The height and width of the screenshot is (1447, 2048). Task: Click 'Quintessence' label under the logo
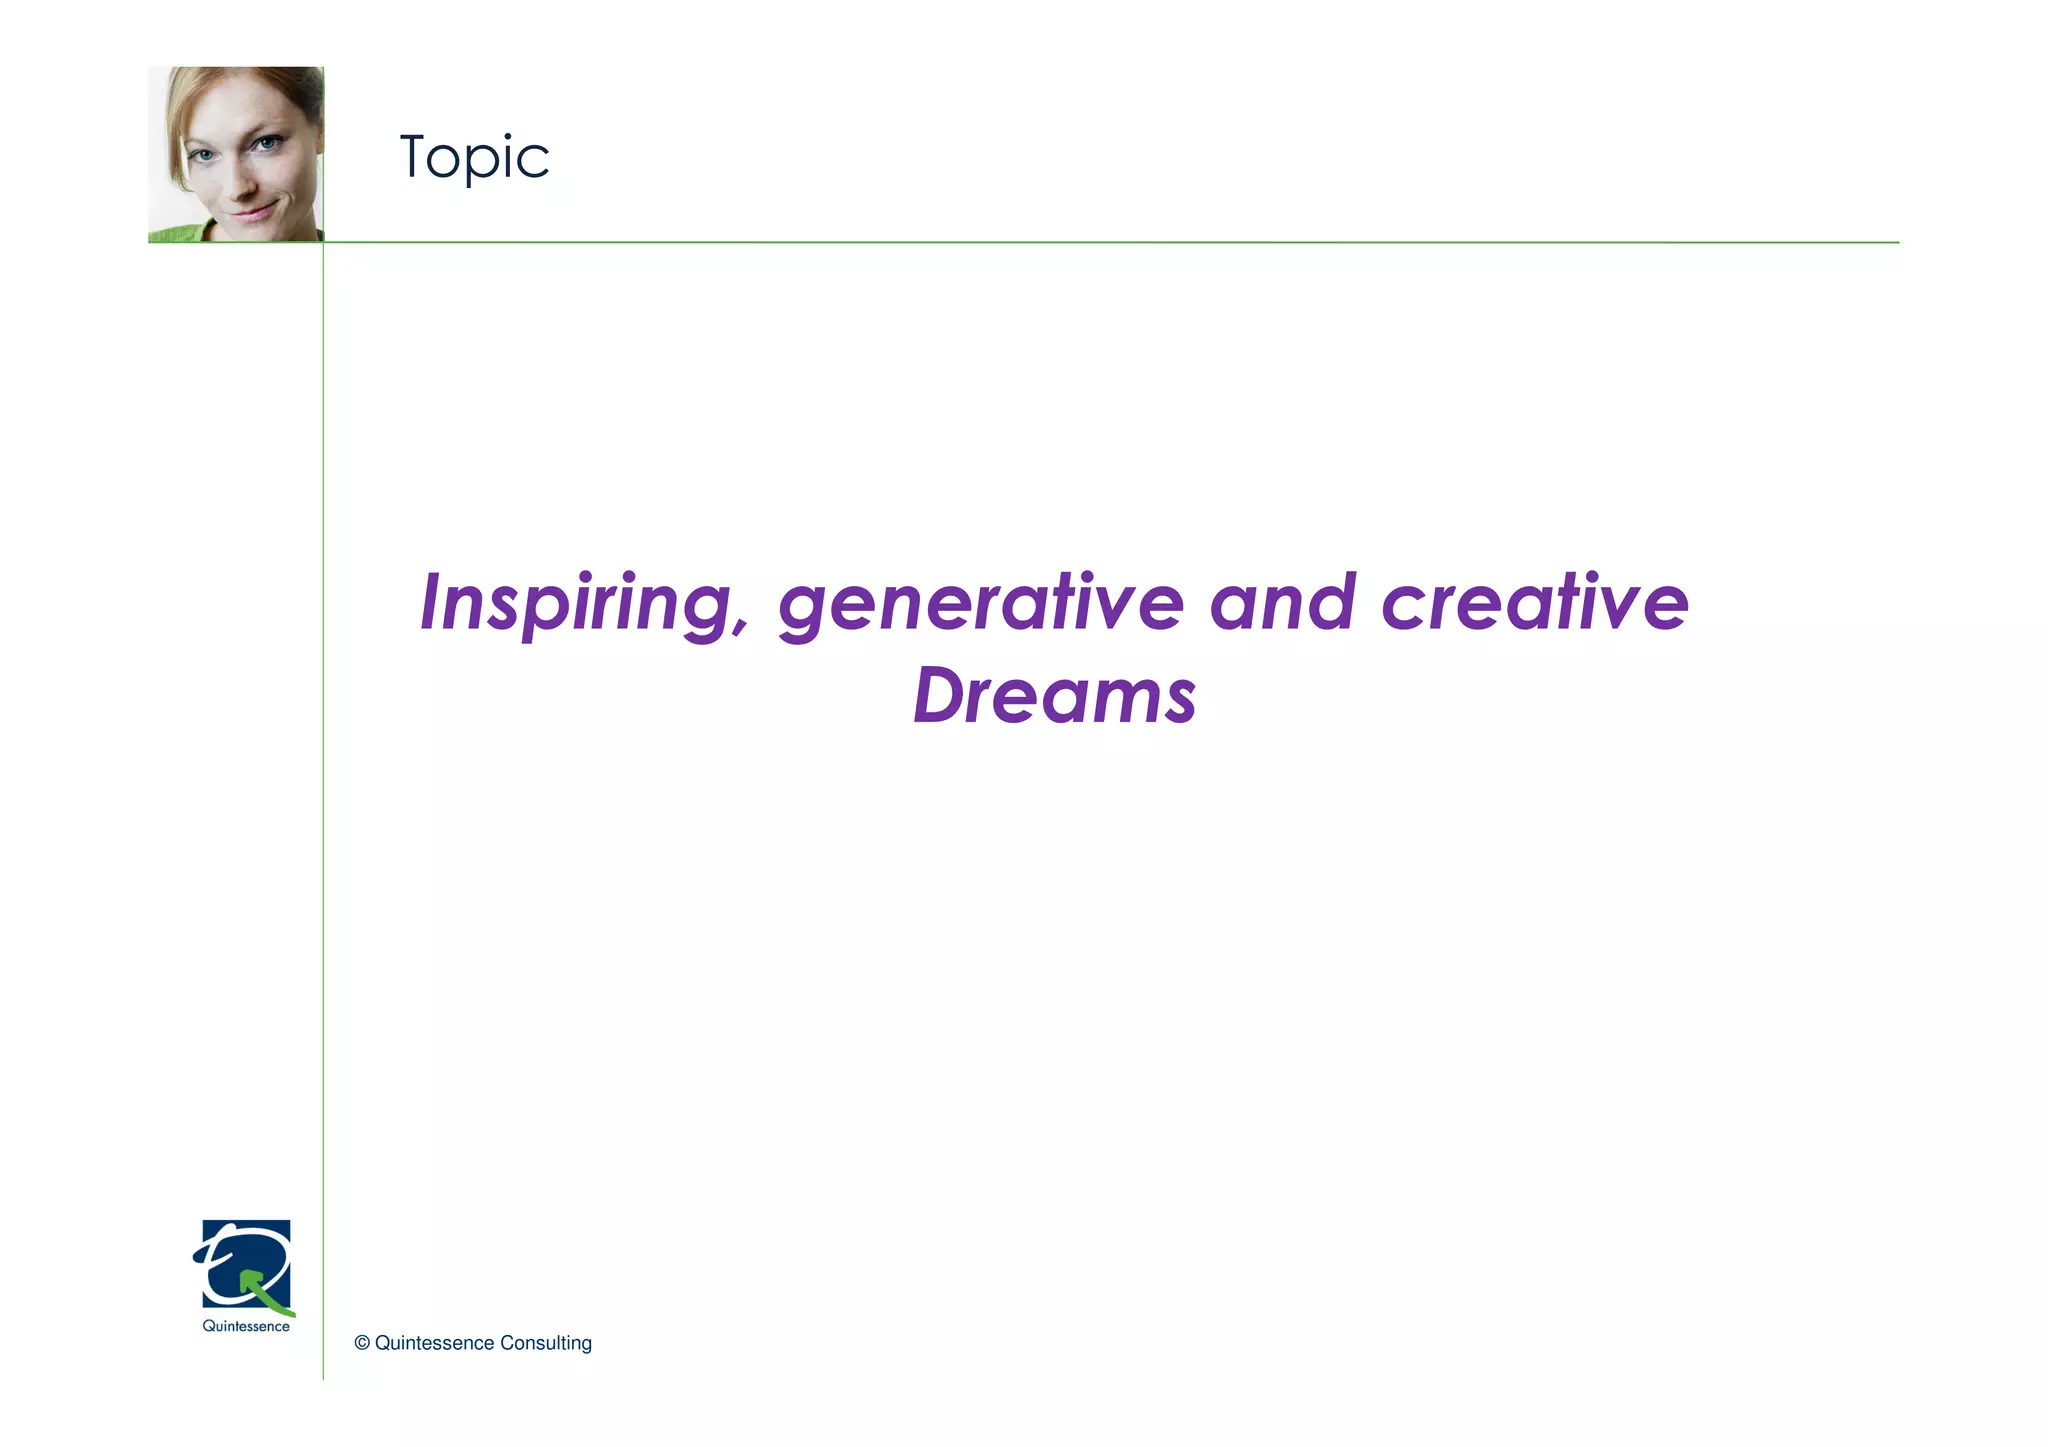click(x=246, y=1326)
